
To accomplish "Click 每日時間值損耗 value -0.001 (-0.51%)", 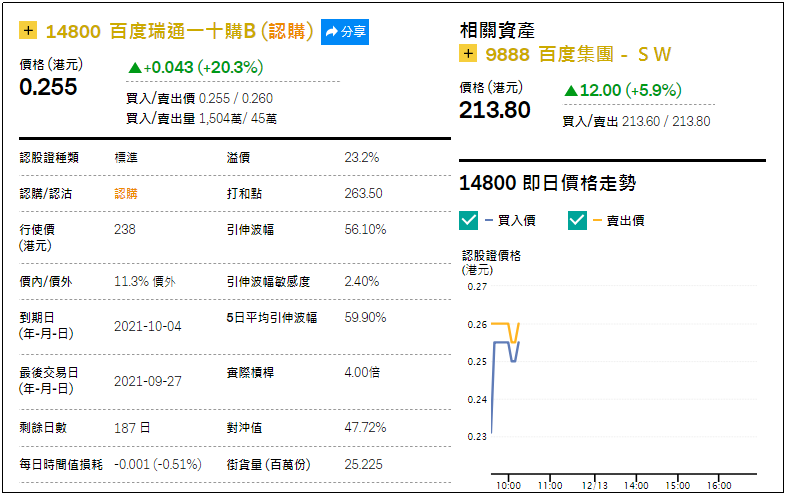I will pos(158,464).
